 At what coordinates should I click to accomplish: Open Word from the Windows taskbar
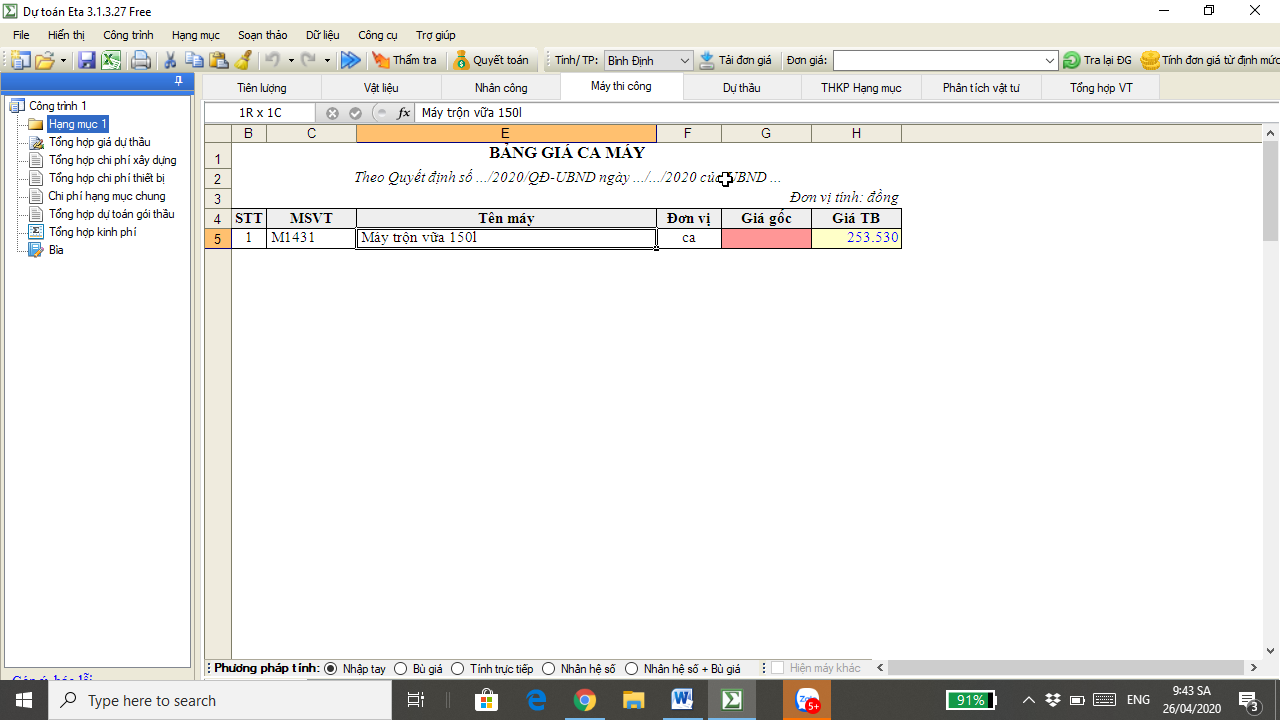[682, 700]
